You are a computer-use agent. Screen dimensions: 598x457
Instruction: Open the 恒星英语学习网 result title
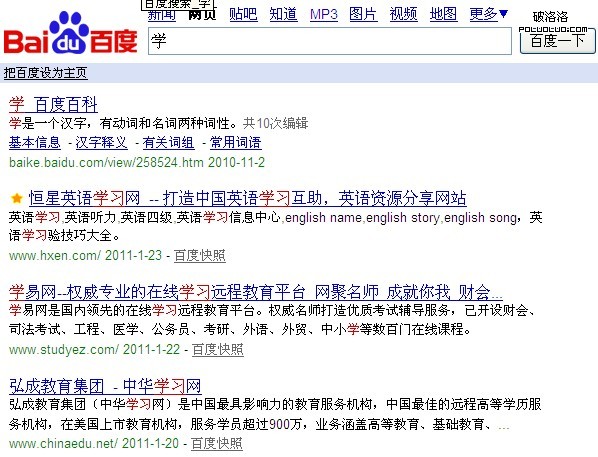pyautogui.click(x=248, y=198)
